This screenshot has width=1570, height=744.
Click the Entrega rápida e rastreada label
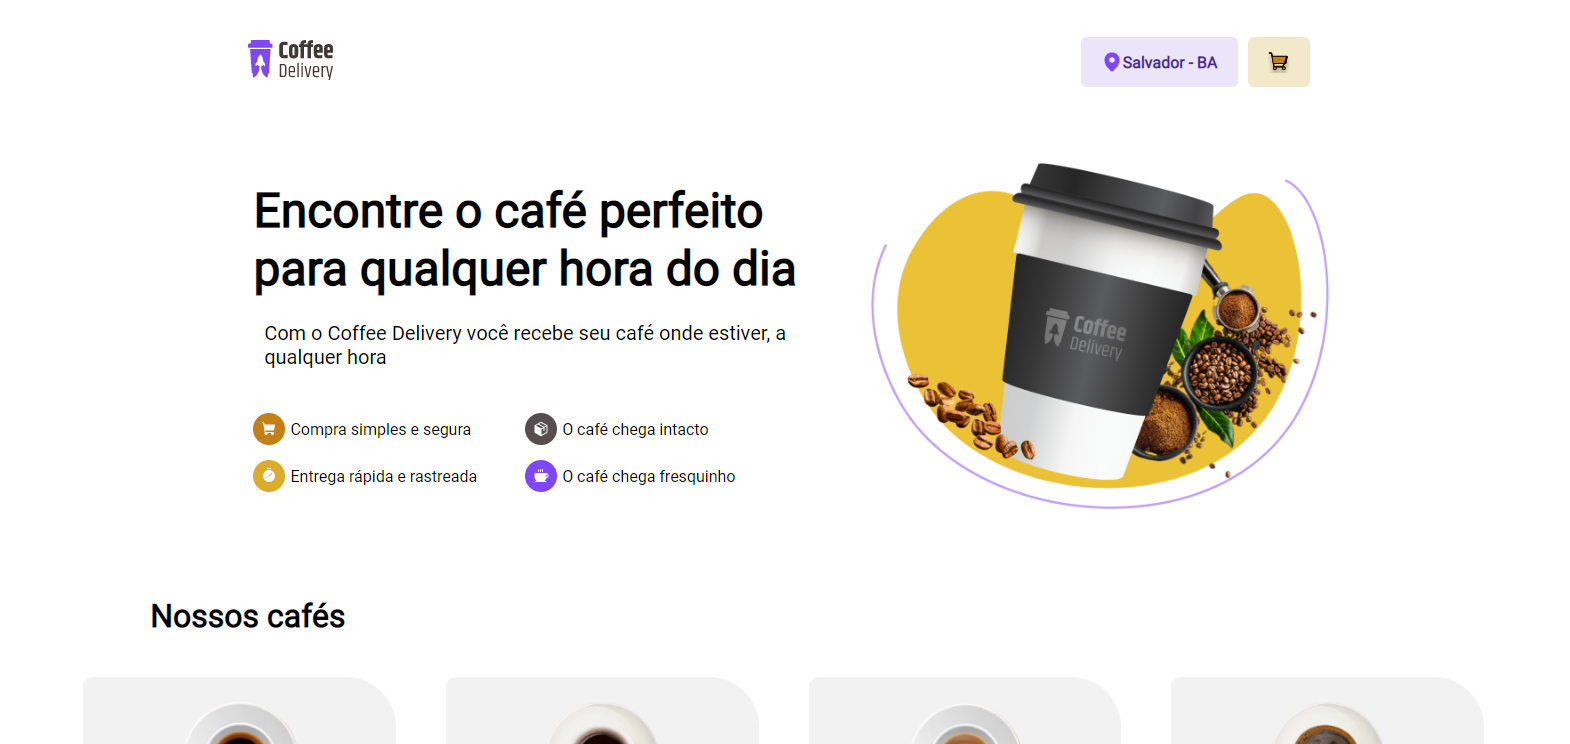(x=384, y=476)
